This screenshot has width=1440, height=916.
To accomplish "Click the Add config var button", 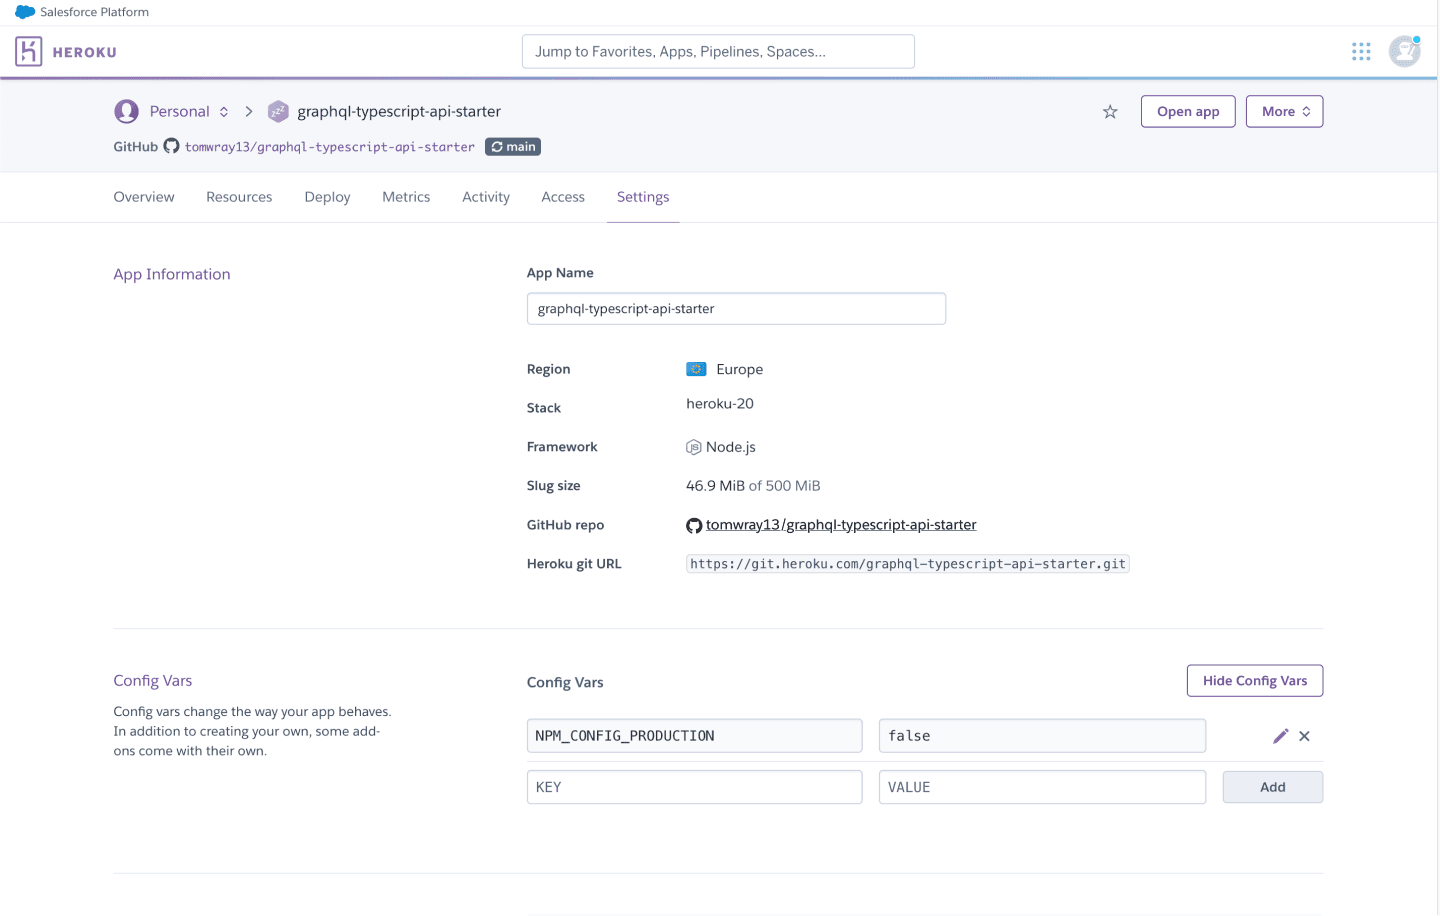I will click(1272, 787).
